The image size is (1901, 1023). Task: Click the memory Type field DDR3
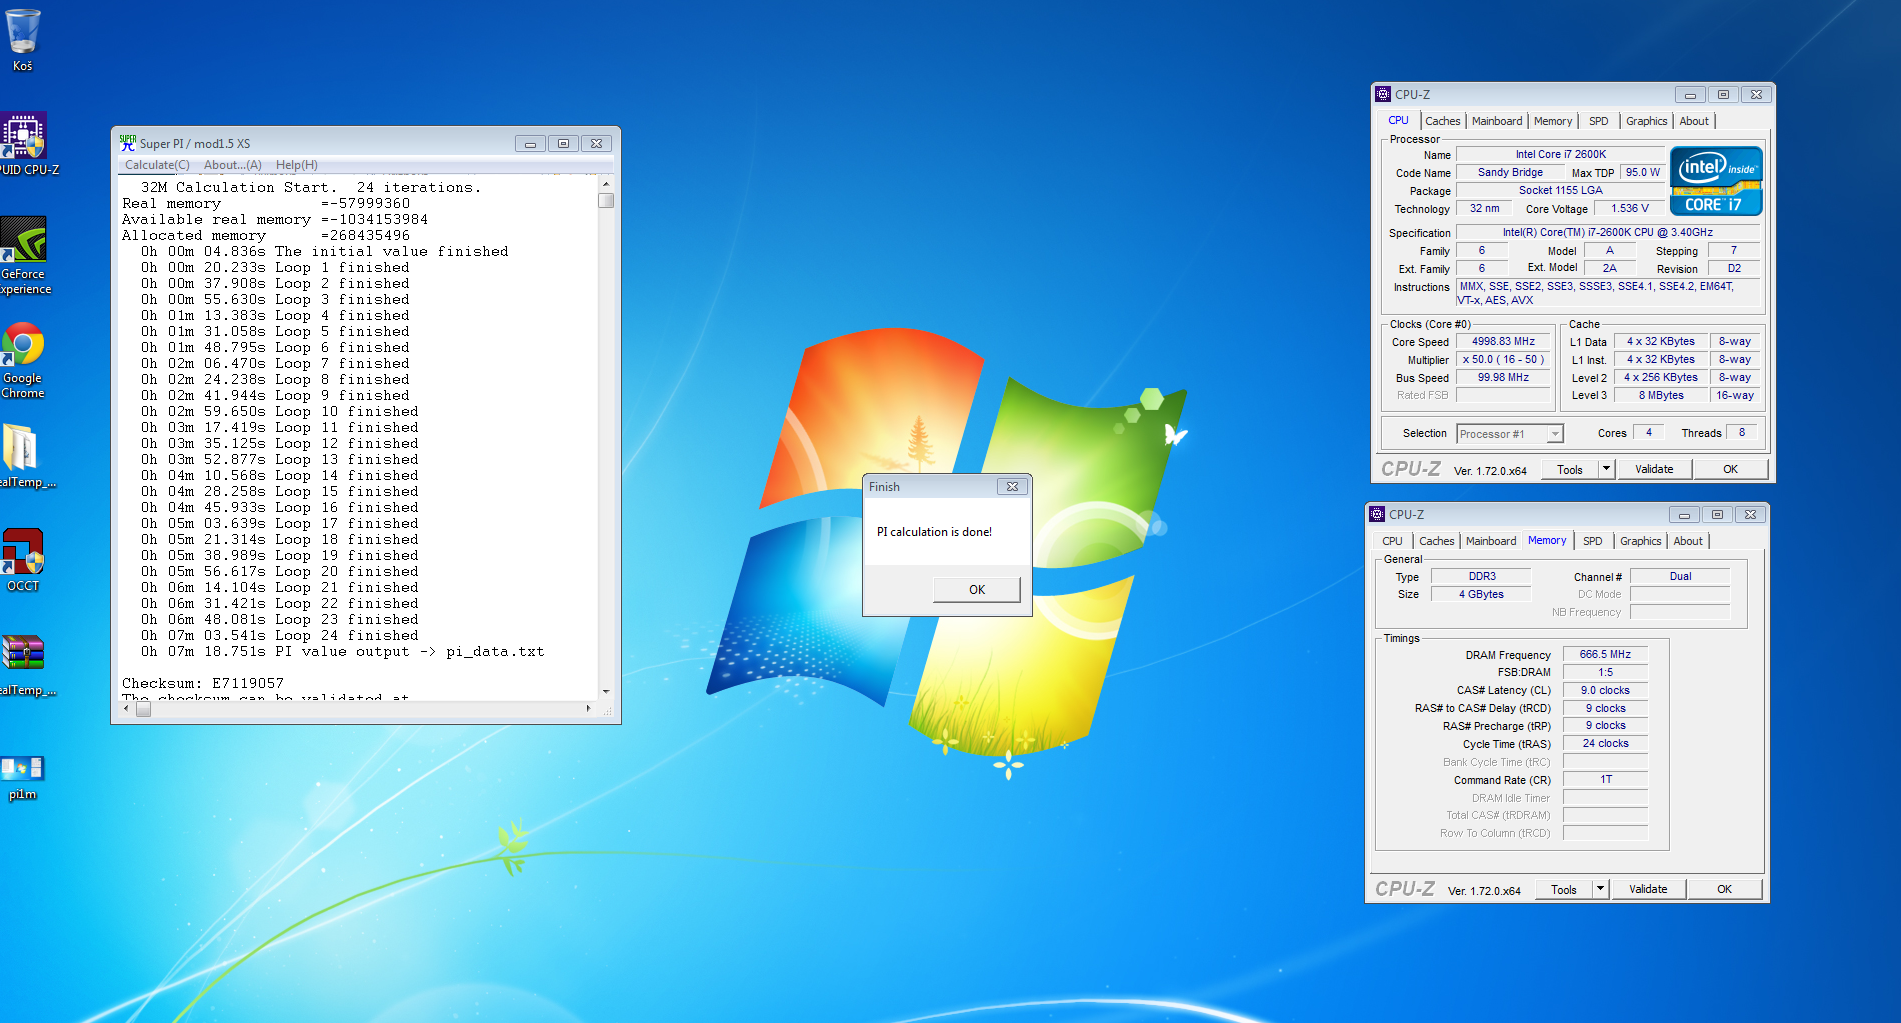coord(1481,577)
